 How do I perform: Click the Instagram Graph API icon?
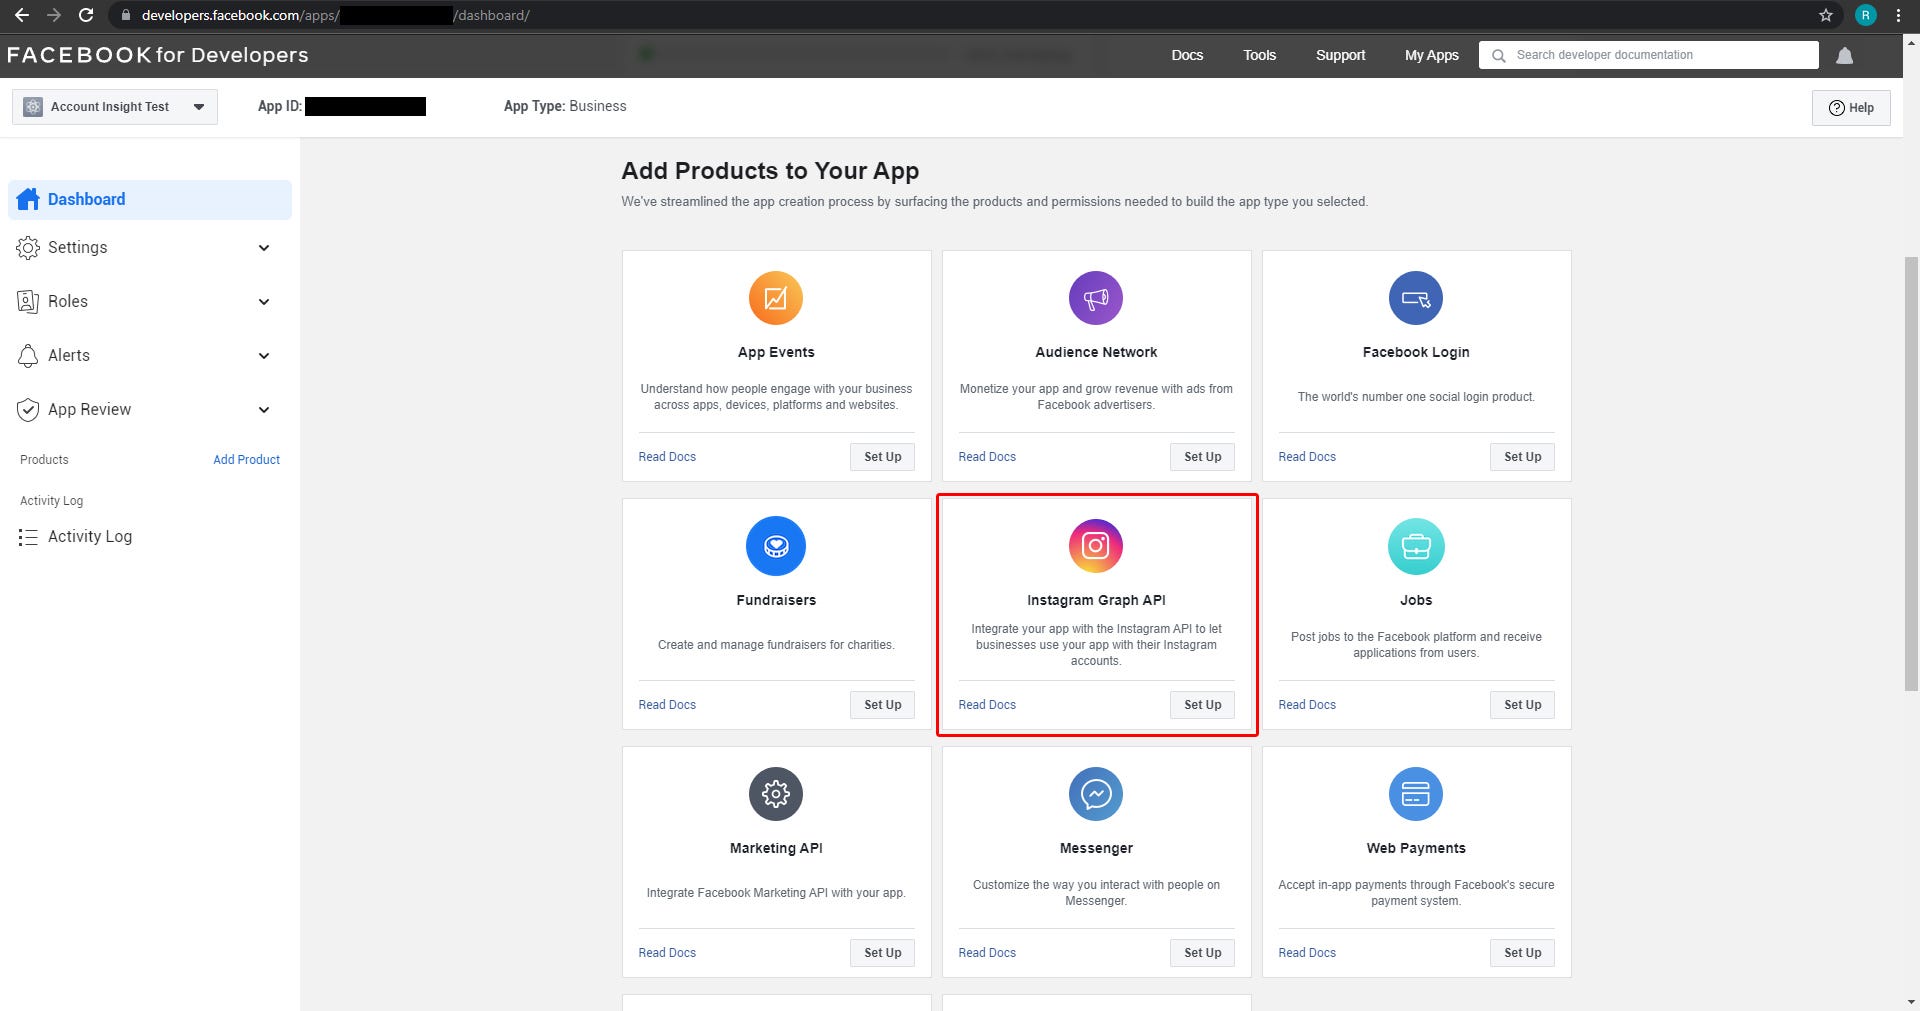coord(1096,546)
